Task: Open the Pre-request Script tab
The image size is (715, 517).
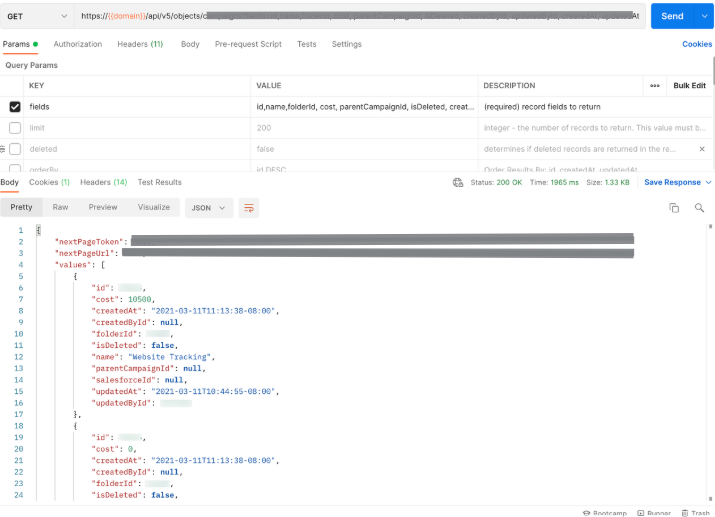Action: point(248,44)
